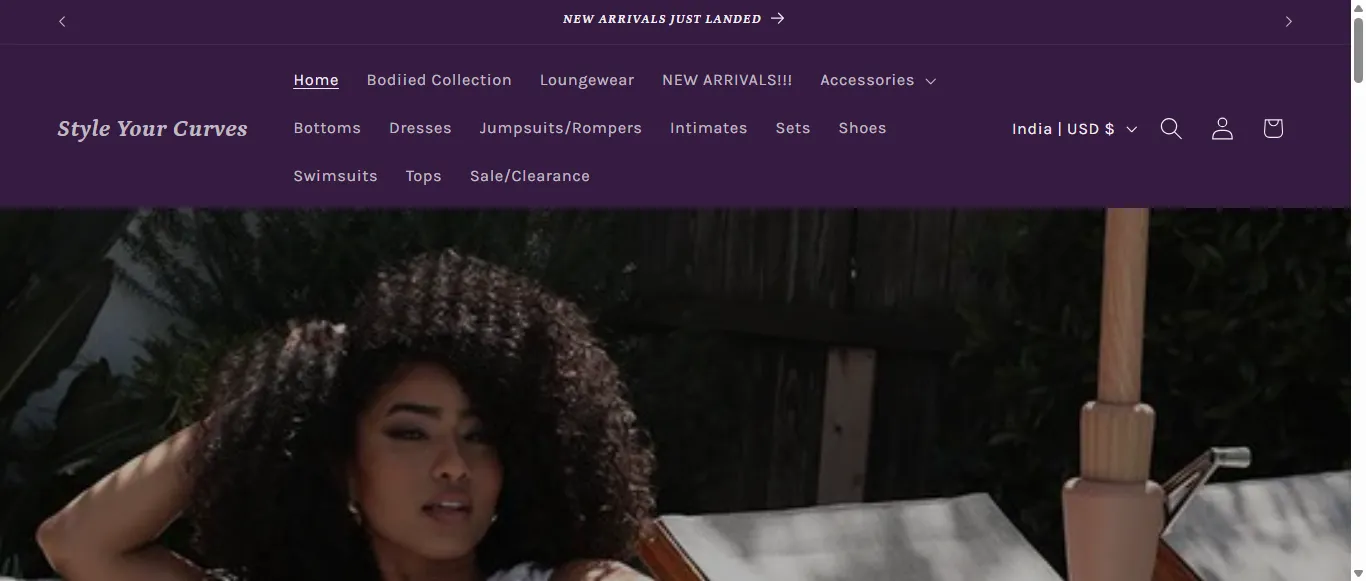Show previous announcement with left arrow

tap(62, 21)
